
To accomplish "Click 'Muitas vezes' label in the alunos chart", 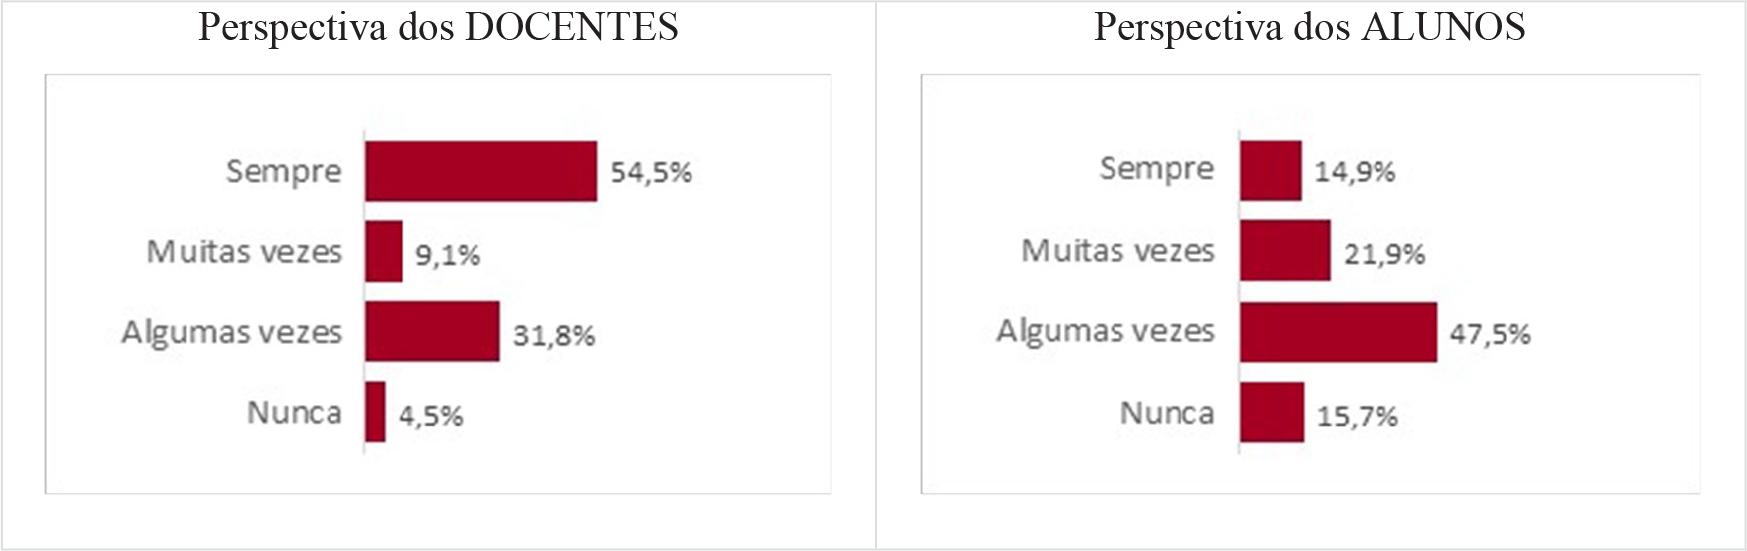I will pos(1117,250).
